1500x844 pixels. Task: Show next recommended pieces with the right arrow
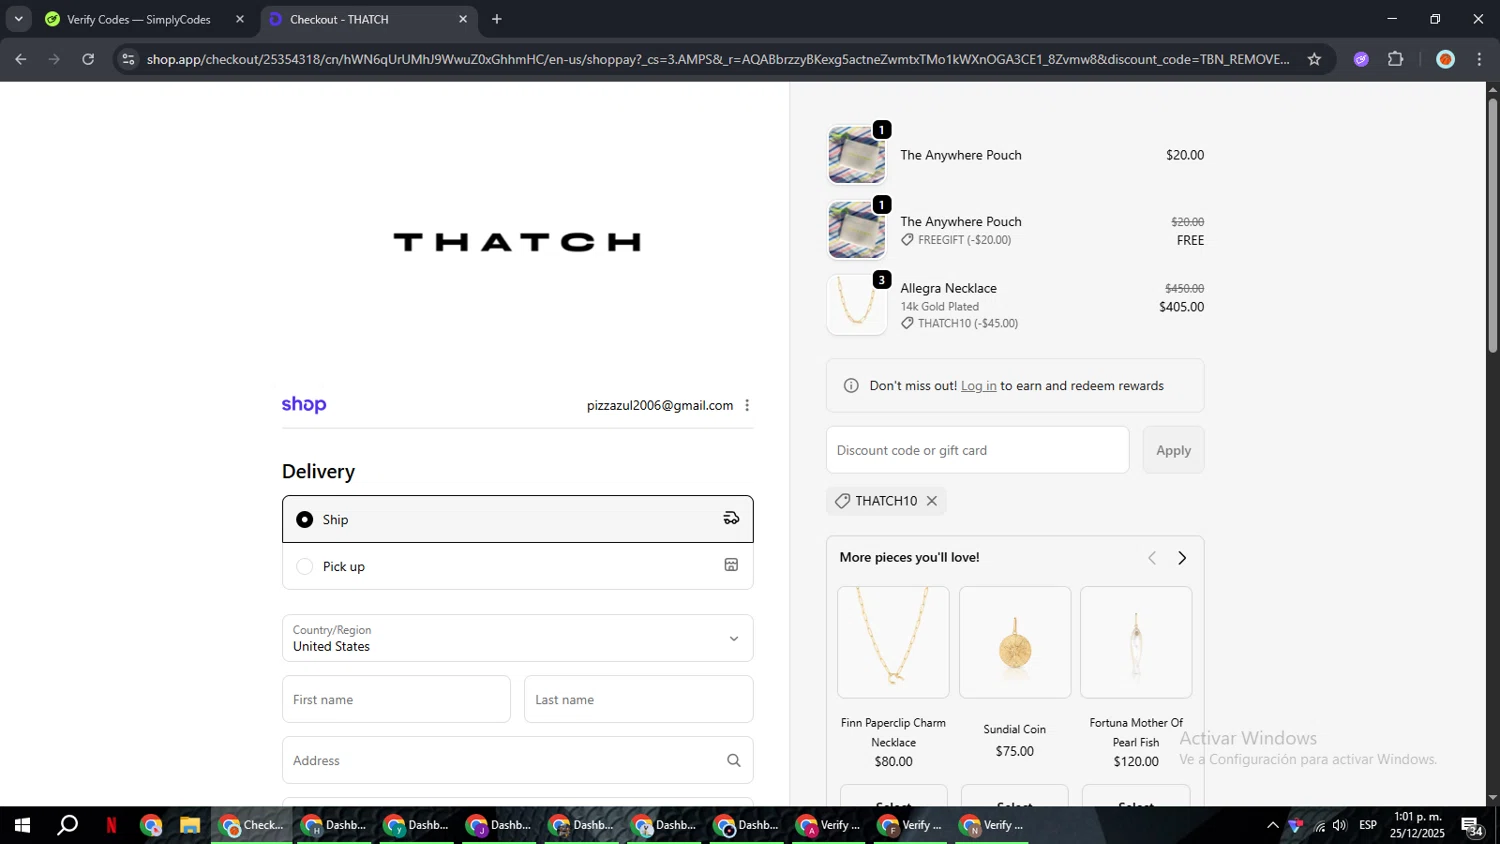1182,558
